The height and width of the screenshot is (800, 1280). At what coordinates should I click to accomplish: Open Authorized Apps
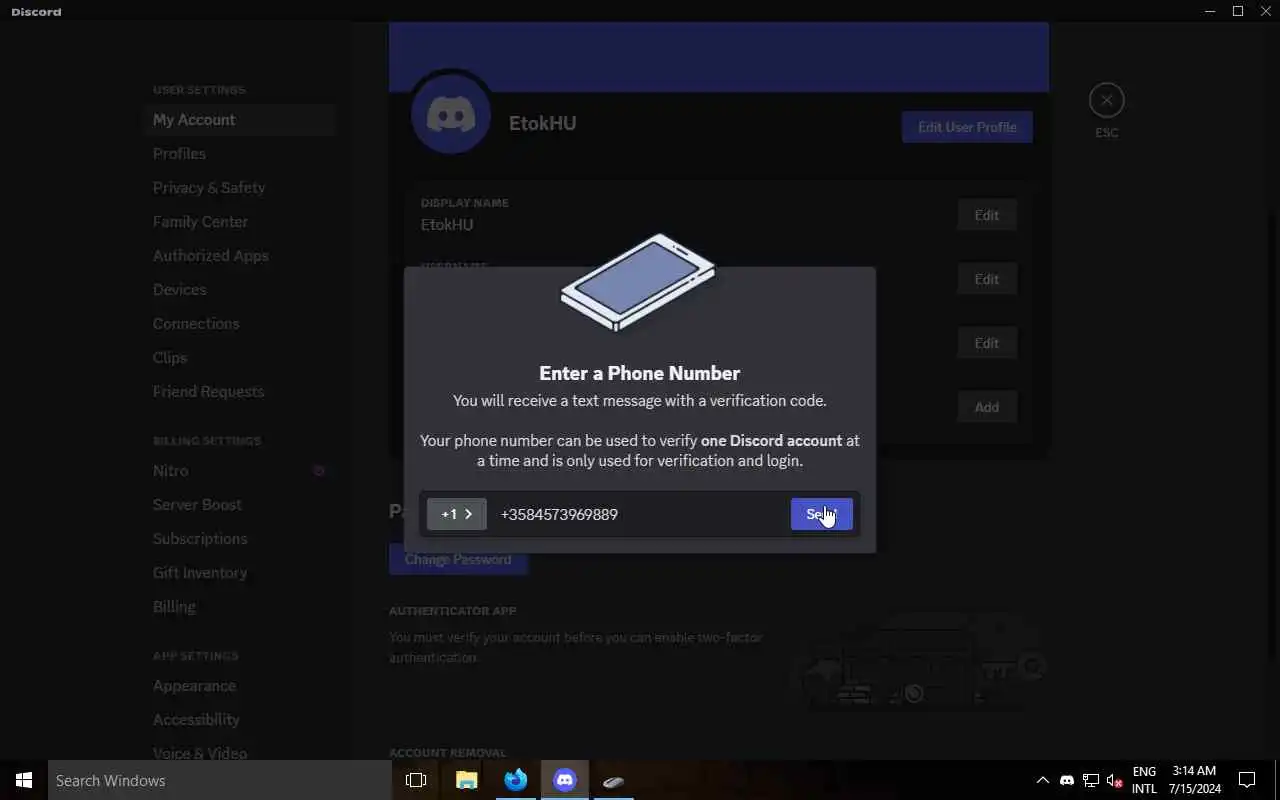(x=239, y=255)
